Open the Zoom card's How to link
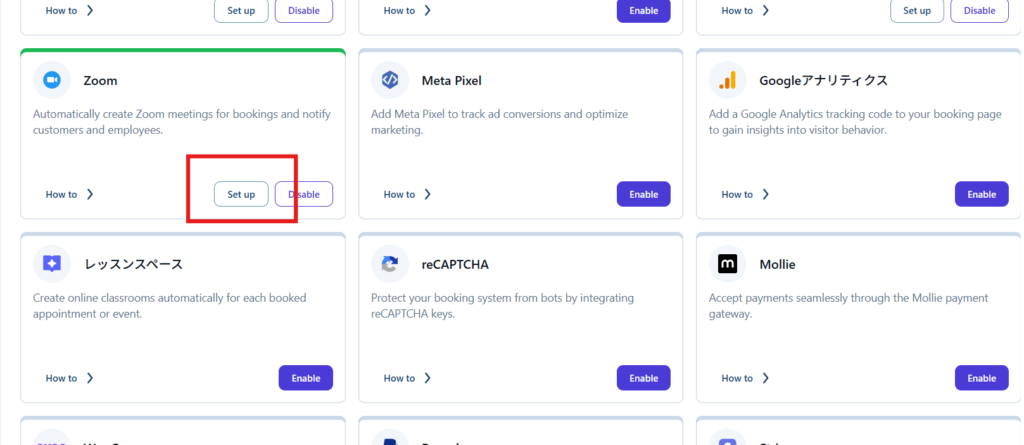The width and height of the screenshot is (1024, 445). click(x=68, y=194)
